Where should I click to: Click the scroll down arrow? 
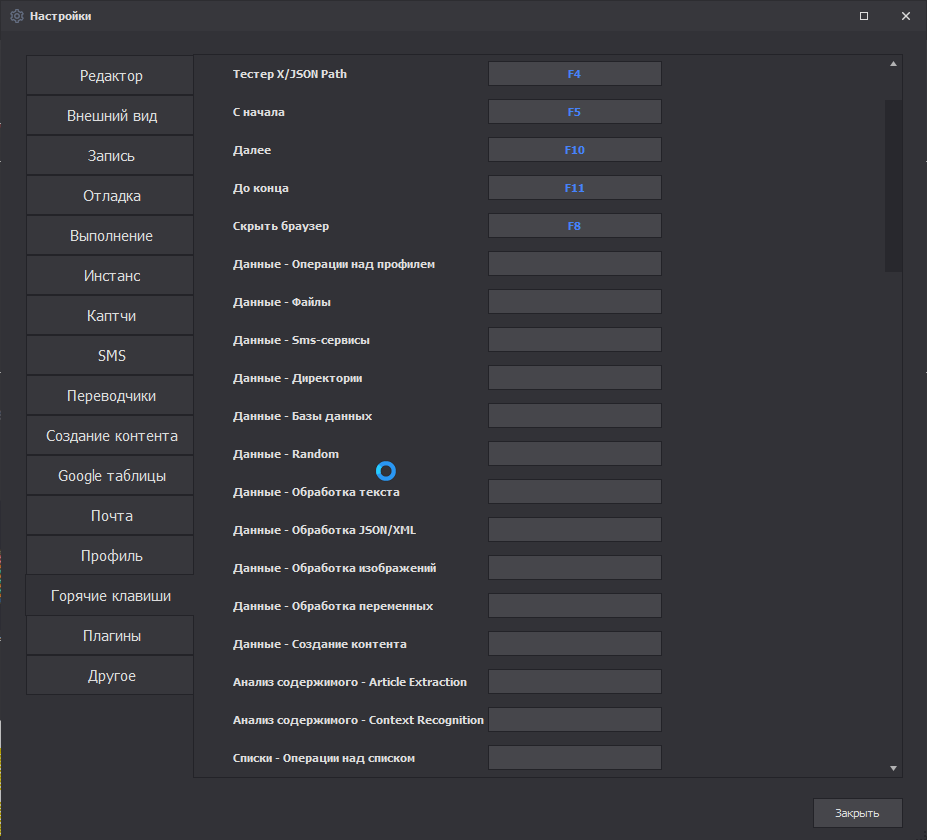(x=893, y=768)
